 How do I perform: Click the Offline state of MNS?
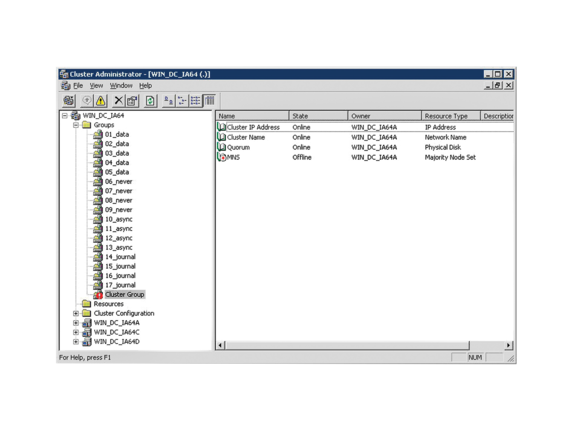[302, 157]
